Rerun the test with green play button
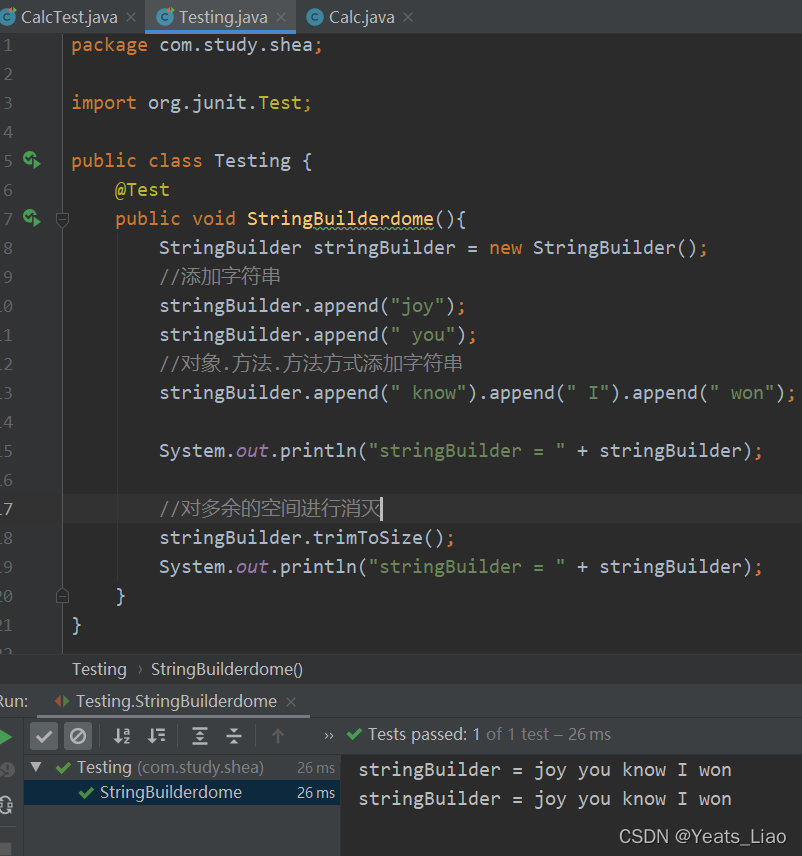This screenshot has width=802, height=856. coord(6,737)
